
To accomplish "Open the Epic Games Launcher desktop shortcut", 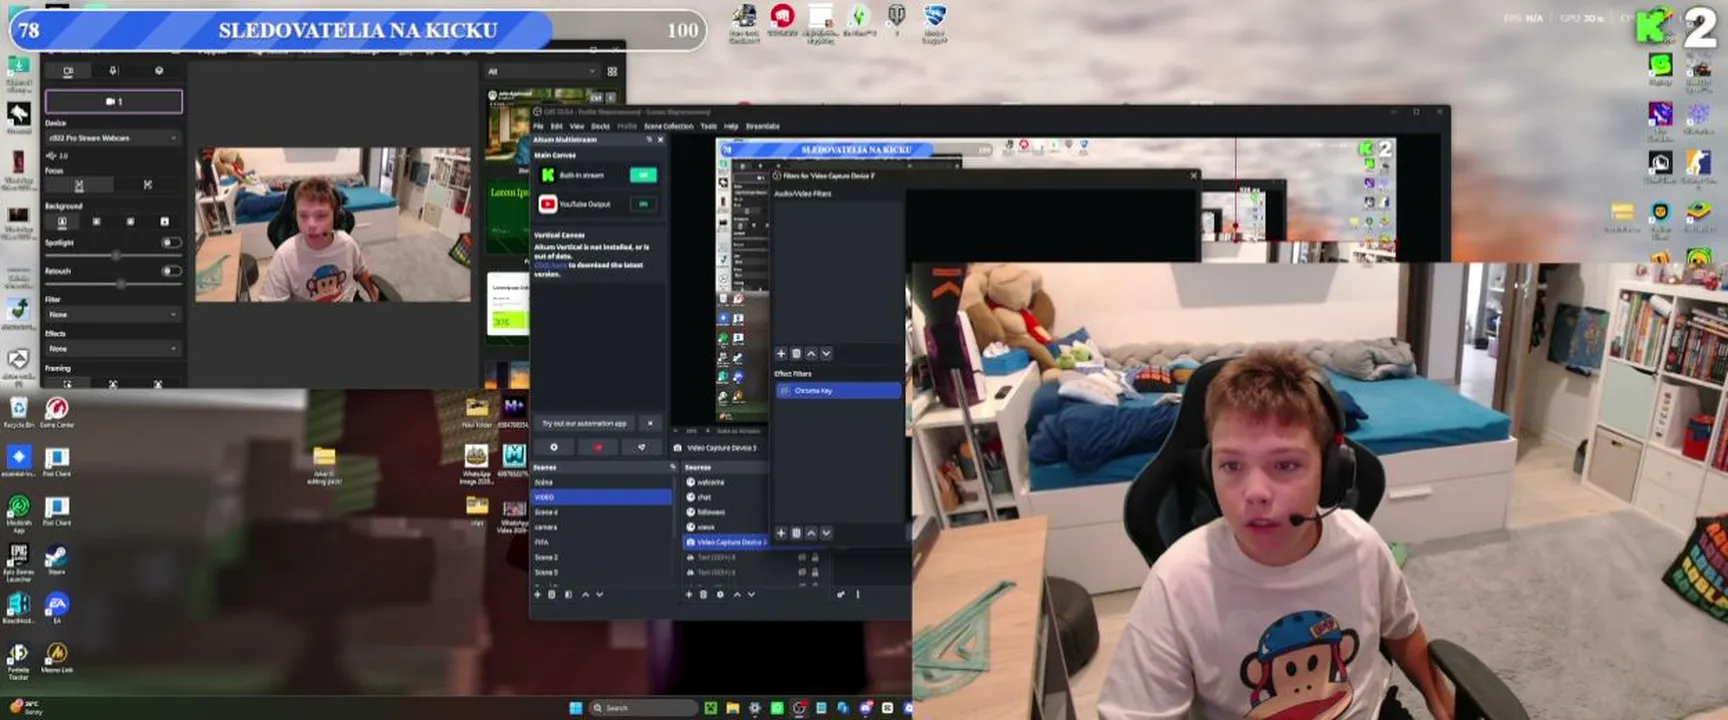I will point(19,562).
